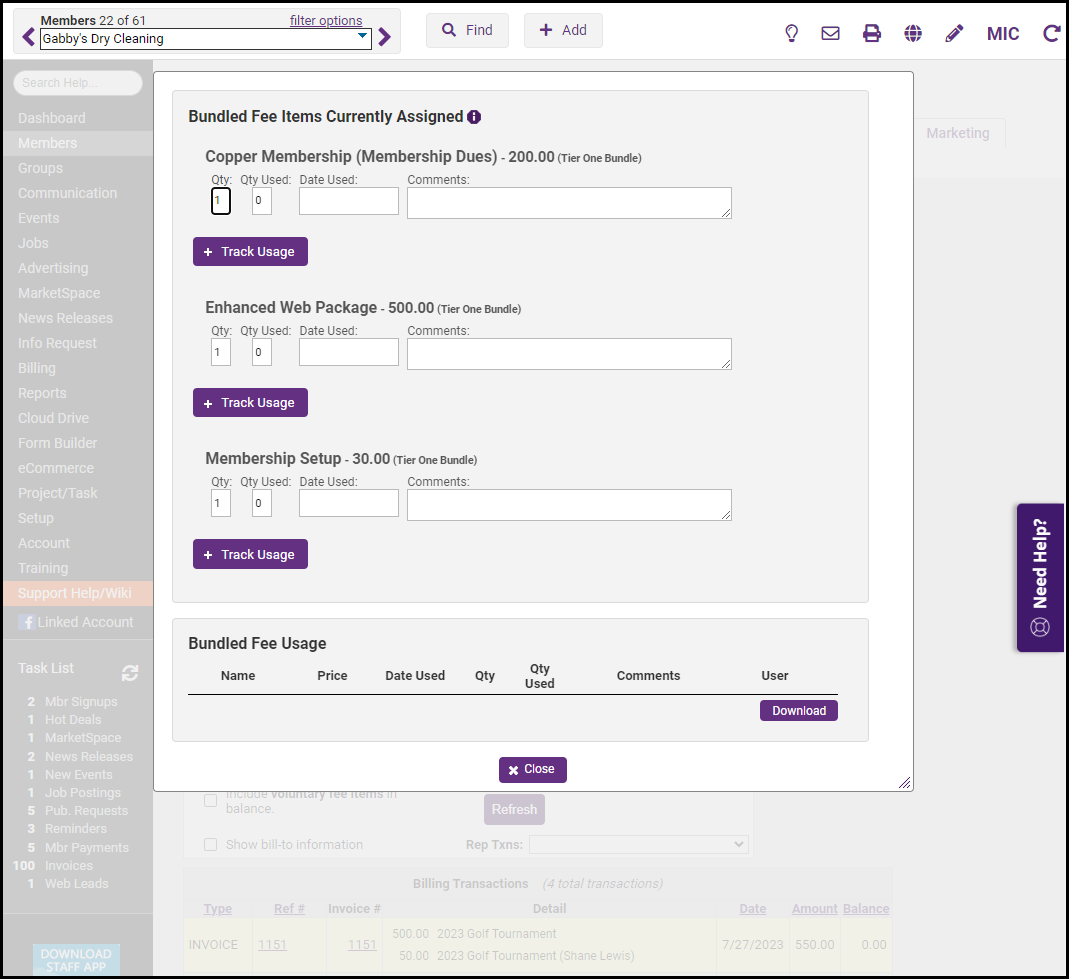This screenshot has width=1069, height=979.
Task: Click the lightbulb tips icon
Action: (791, 33)
